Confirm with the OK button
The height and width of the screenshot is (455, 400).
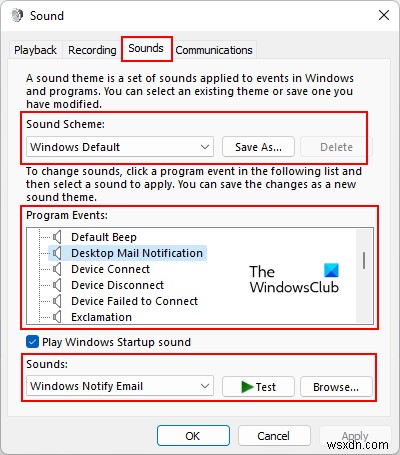coord(193,436)
